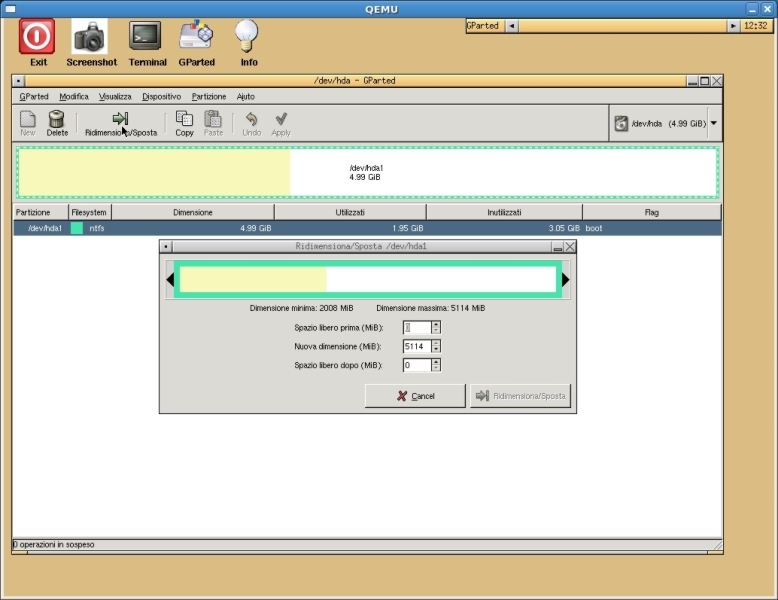Viewport: 778px width, 600px height.
Task: Increase Nuova dimensione with up arrow
Action: point(436,343)
